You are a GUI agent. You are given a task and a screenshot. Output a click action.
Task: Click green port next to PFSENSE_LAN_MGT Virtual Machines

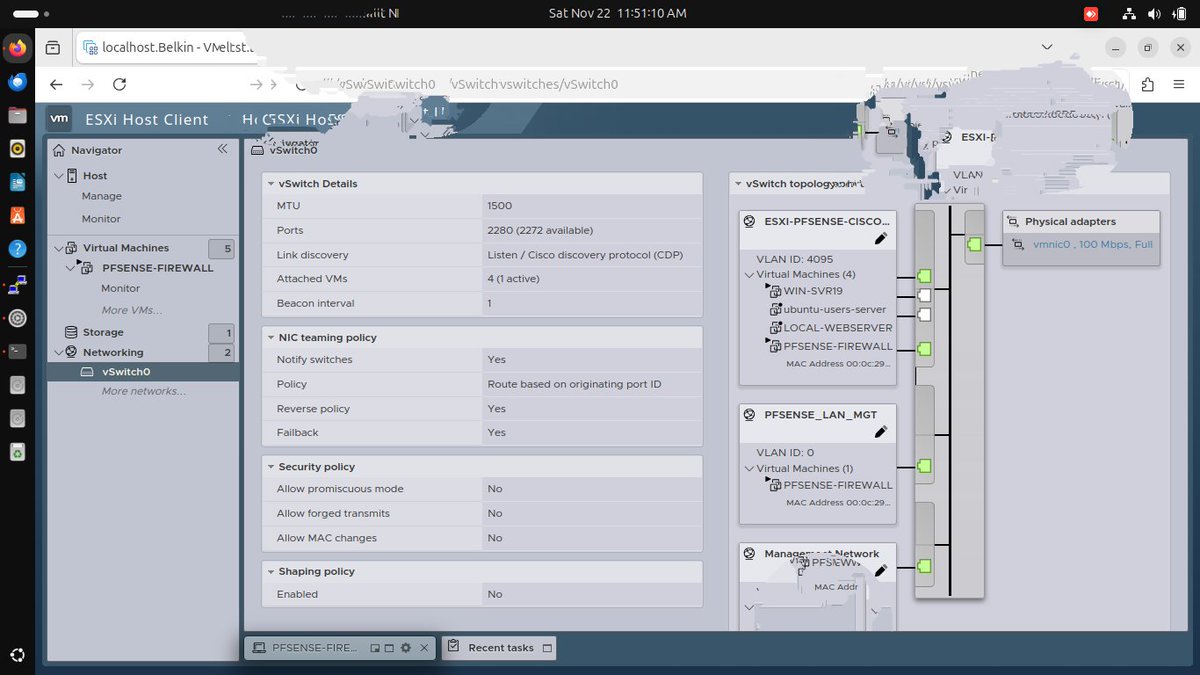[x=924, y=466]
